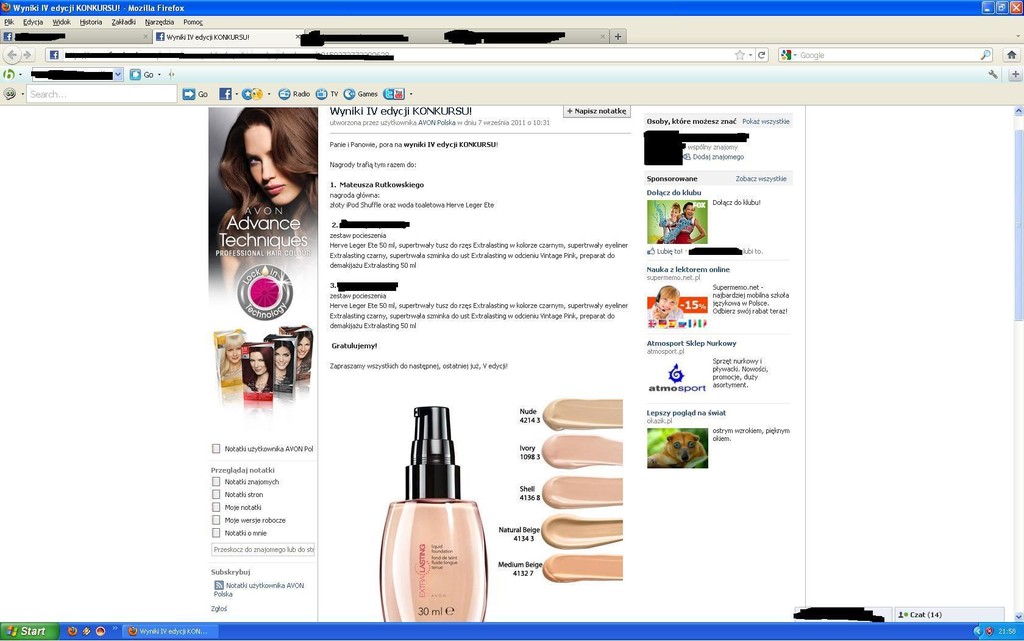1024x641 pixels.
Task: Open the Lepszy pogląd na świat ad link
Action: 686,413
